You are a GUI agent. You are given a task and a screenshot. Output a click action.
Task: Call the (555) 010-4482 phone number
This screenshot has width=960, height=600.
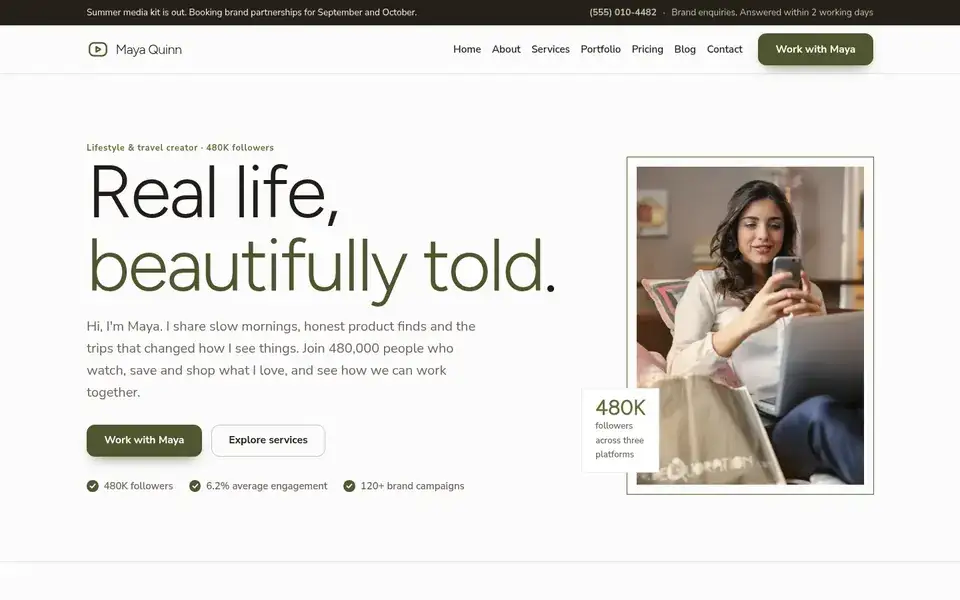623,12
